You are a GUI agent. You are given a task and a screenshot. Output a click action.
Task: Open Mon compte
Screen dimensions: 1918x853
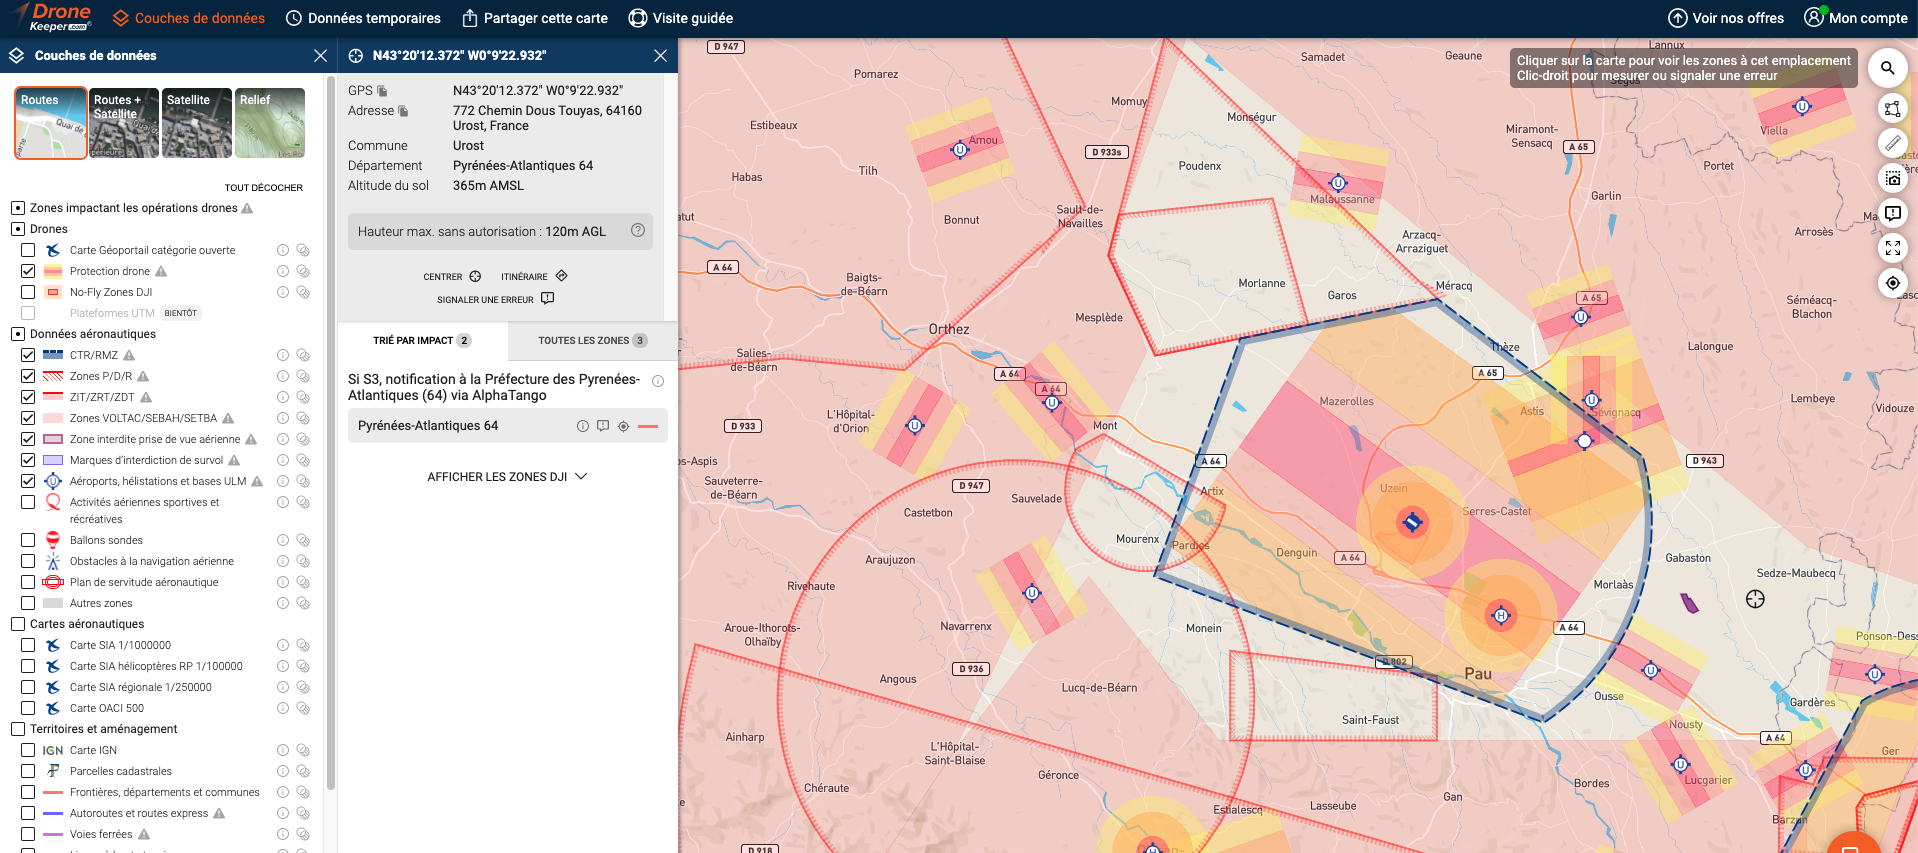click(x=1856, y=18)
